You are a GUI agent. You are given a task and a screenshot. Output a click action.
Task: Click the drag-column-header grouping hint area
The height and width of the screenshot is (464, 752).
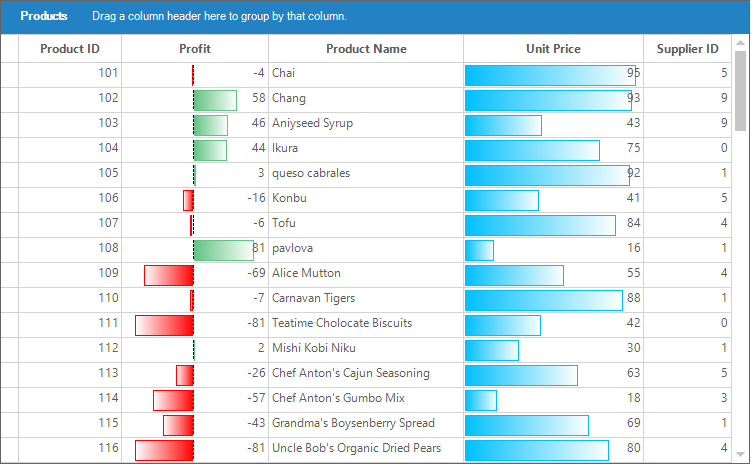coord(219,17)
